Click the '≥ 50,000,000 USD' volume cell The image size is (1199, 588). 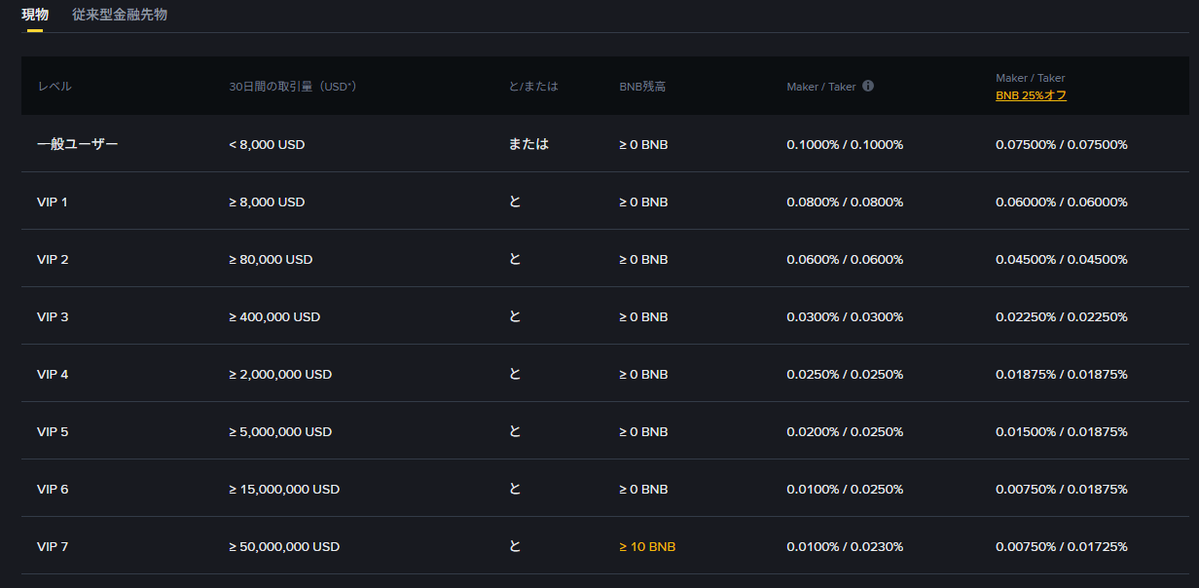click(284, 547)
